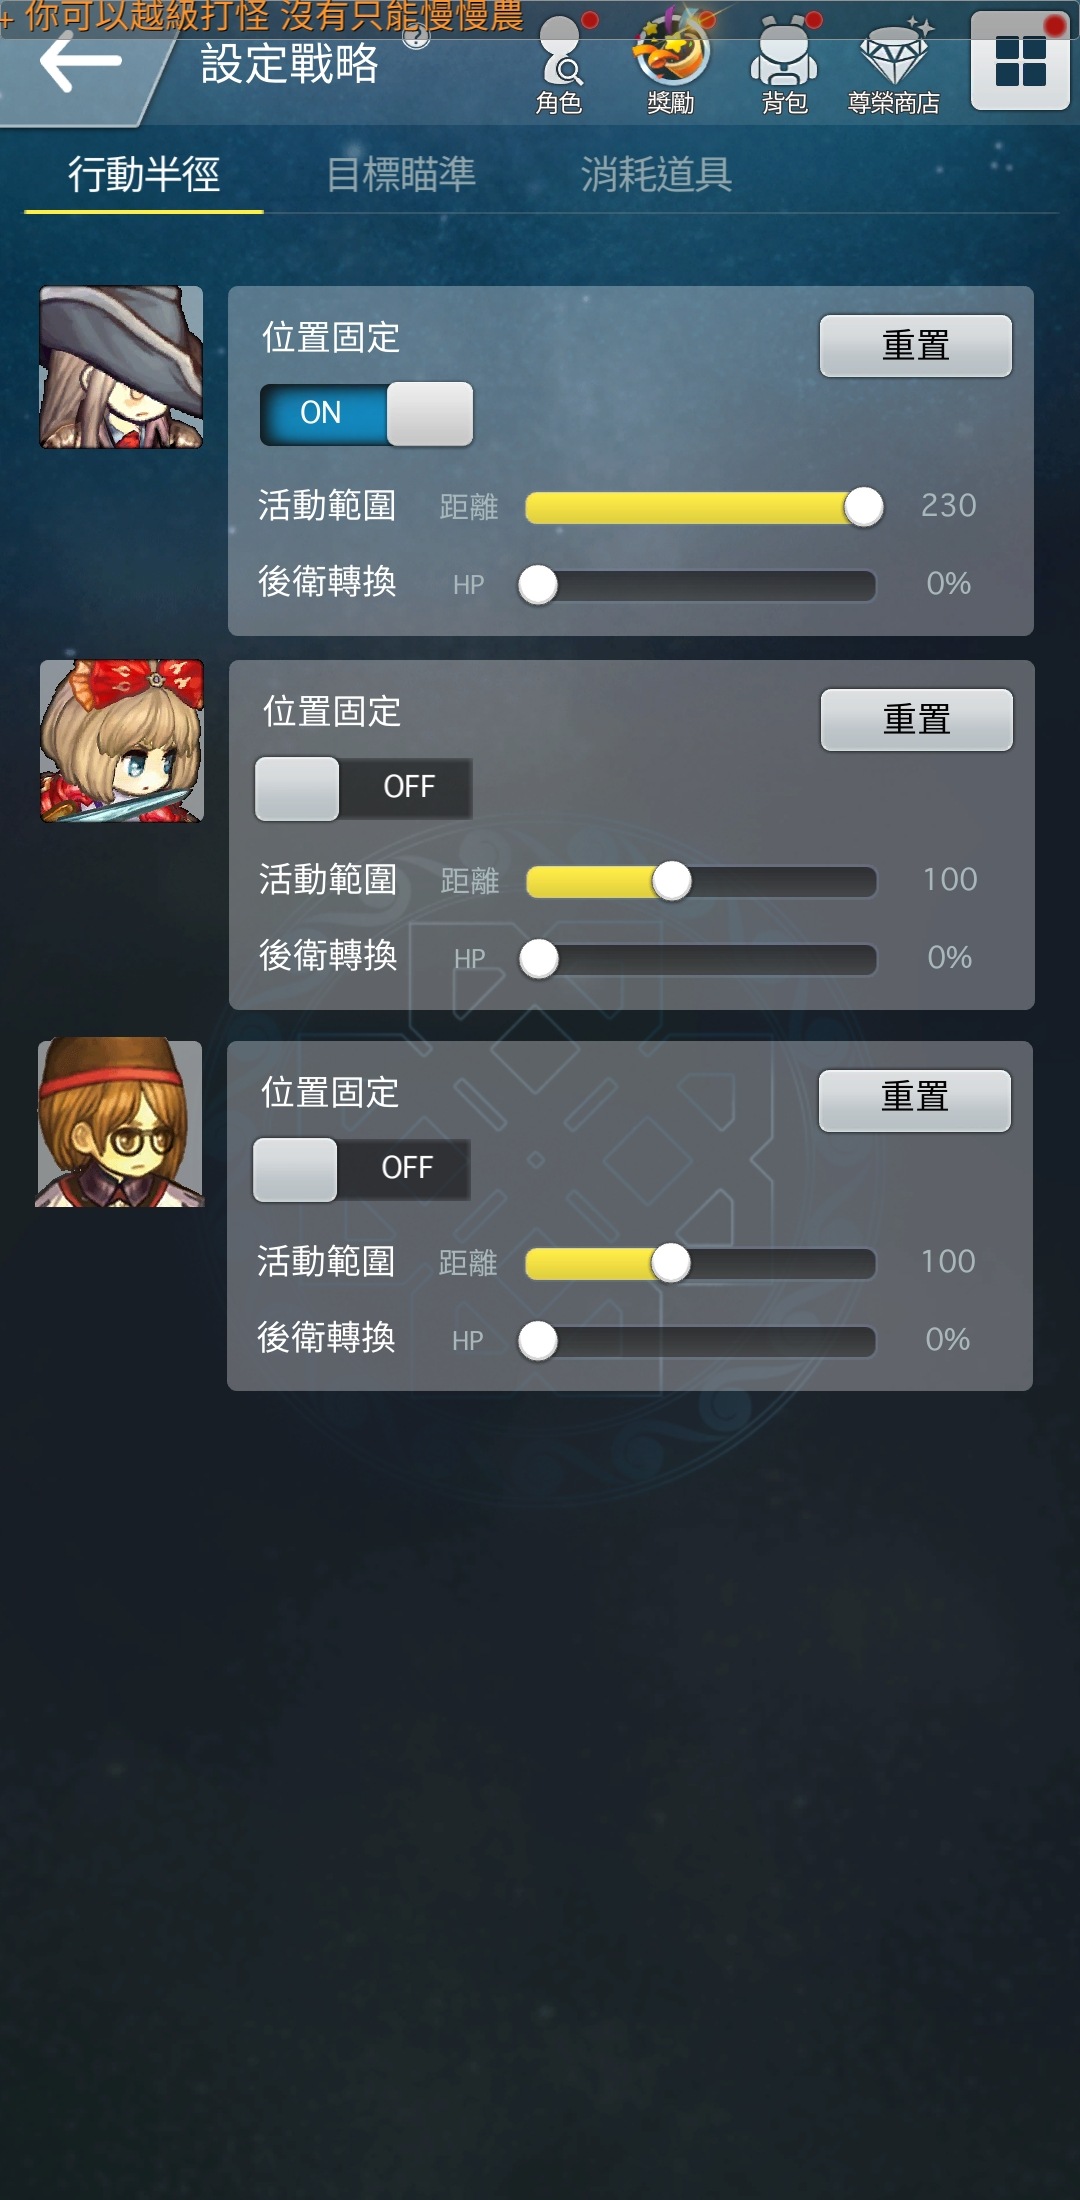Select the glasses character portrait
The image size is (1080, 2200).
click(120, 1122)
